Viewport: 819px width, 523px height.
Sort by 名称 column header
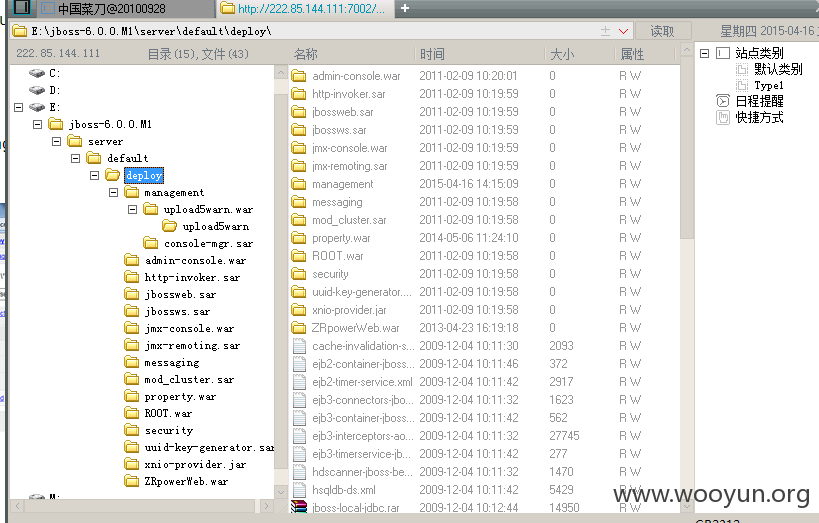(x=306, y=54)
